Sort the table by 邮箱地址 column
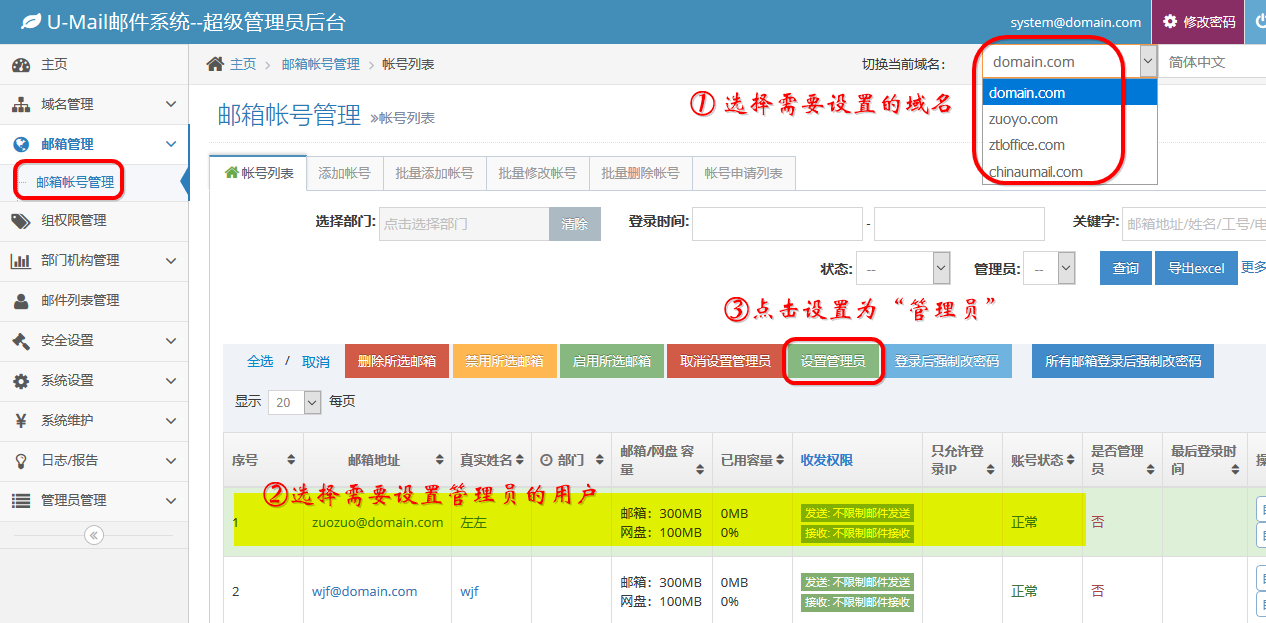The width and height of the screenshot is (1266, 623). coord(439,460)
